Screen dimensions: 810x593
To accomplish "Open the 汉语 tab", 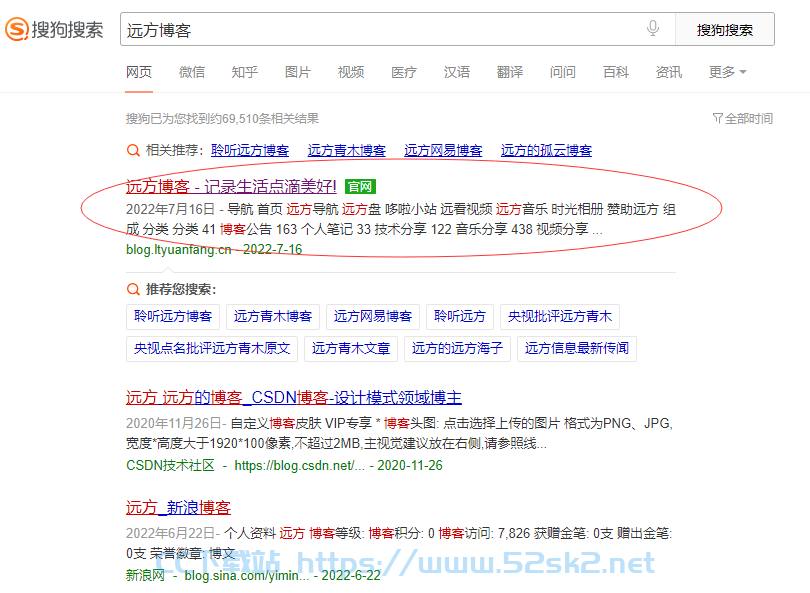I will point(457,72).
